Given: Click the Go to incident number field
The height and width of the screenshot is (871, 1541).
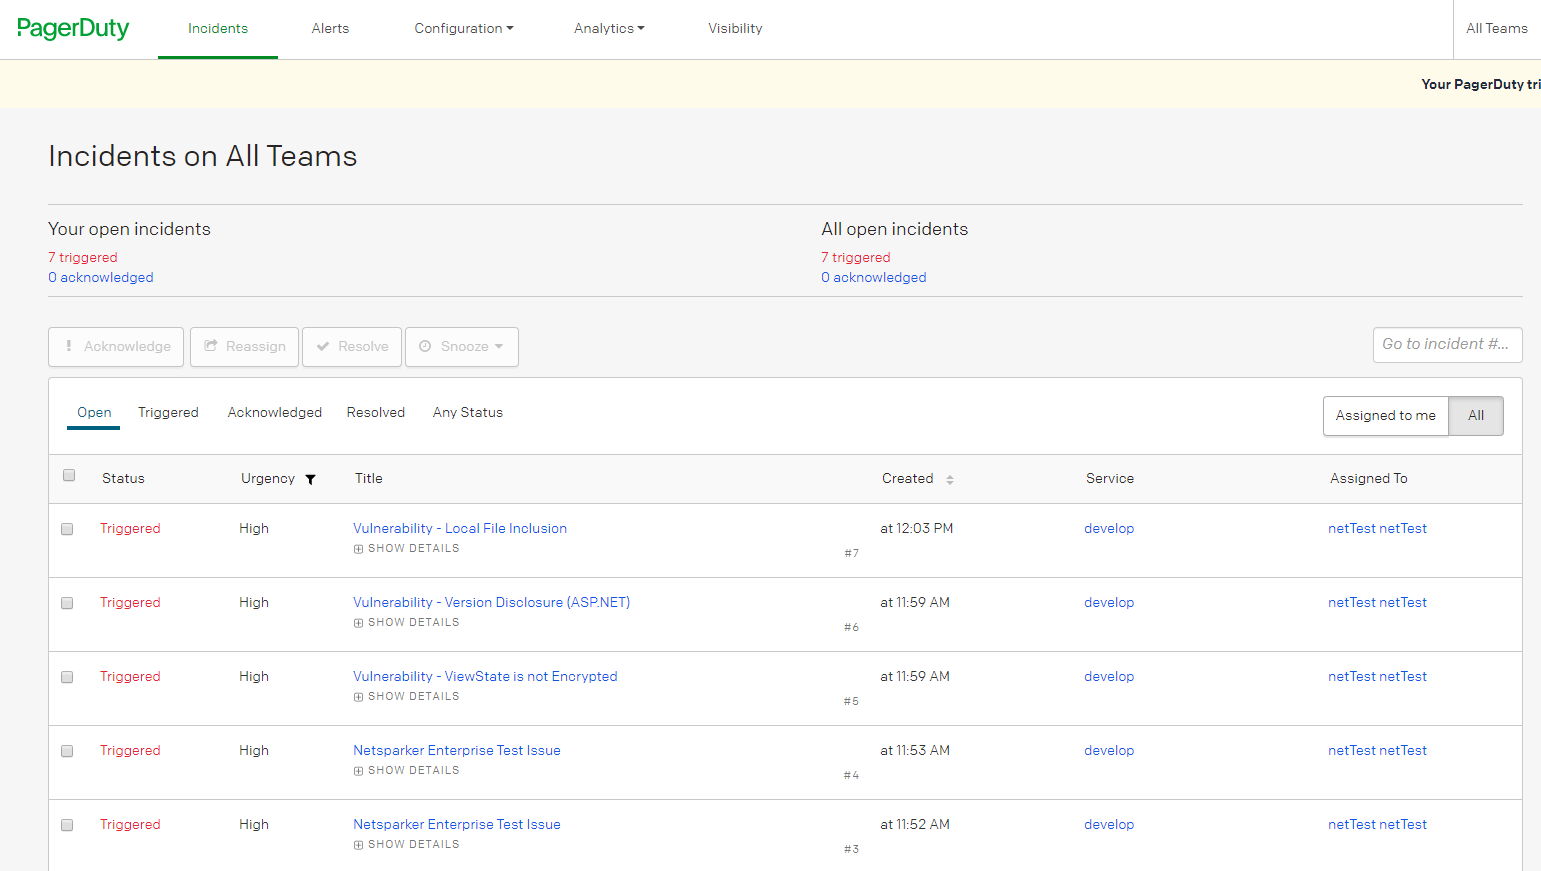Looking at the screenshot, I should pyautogui.click(x=1447, y=344).
